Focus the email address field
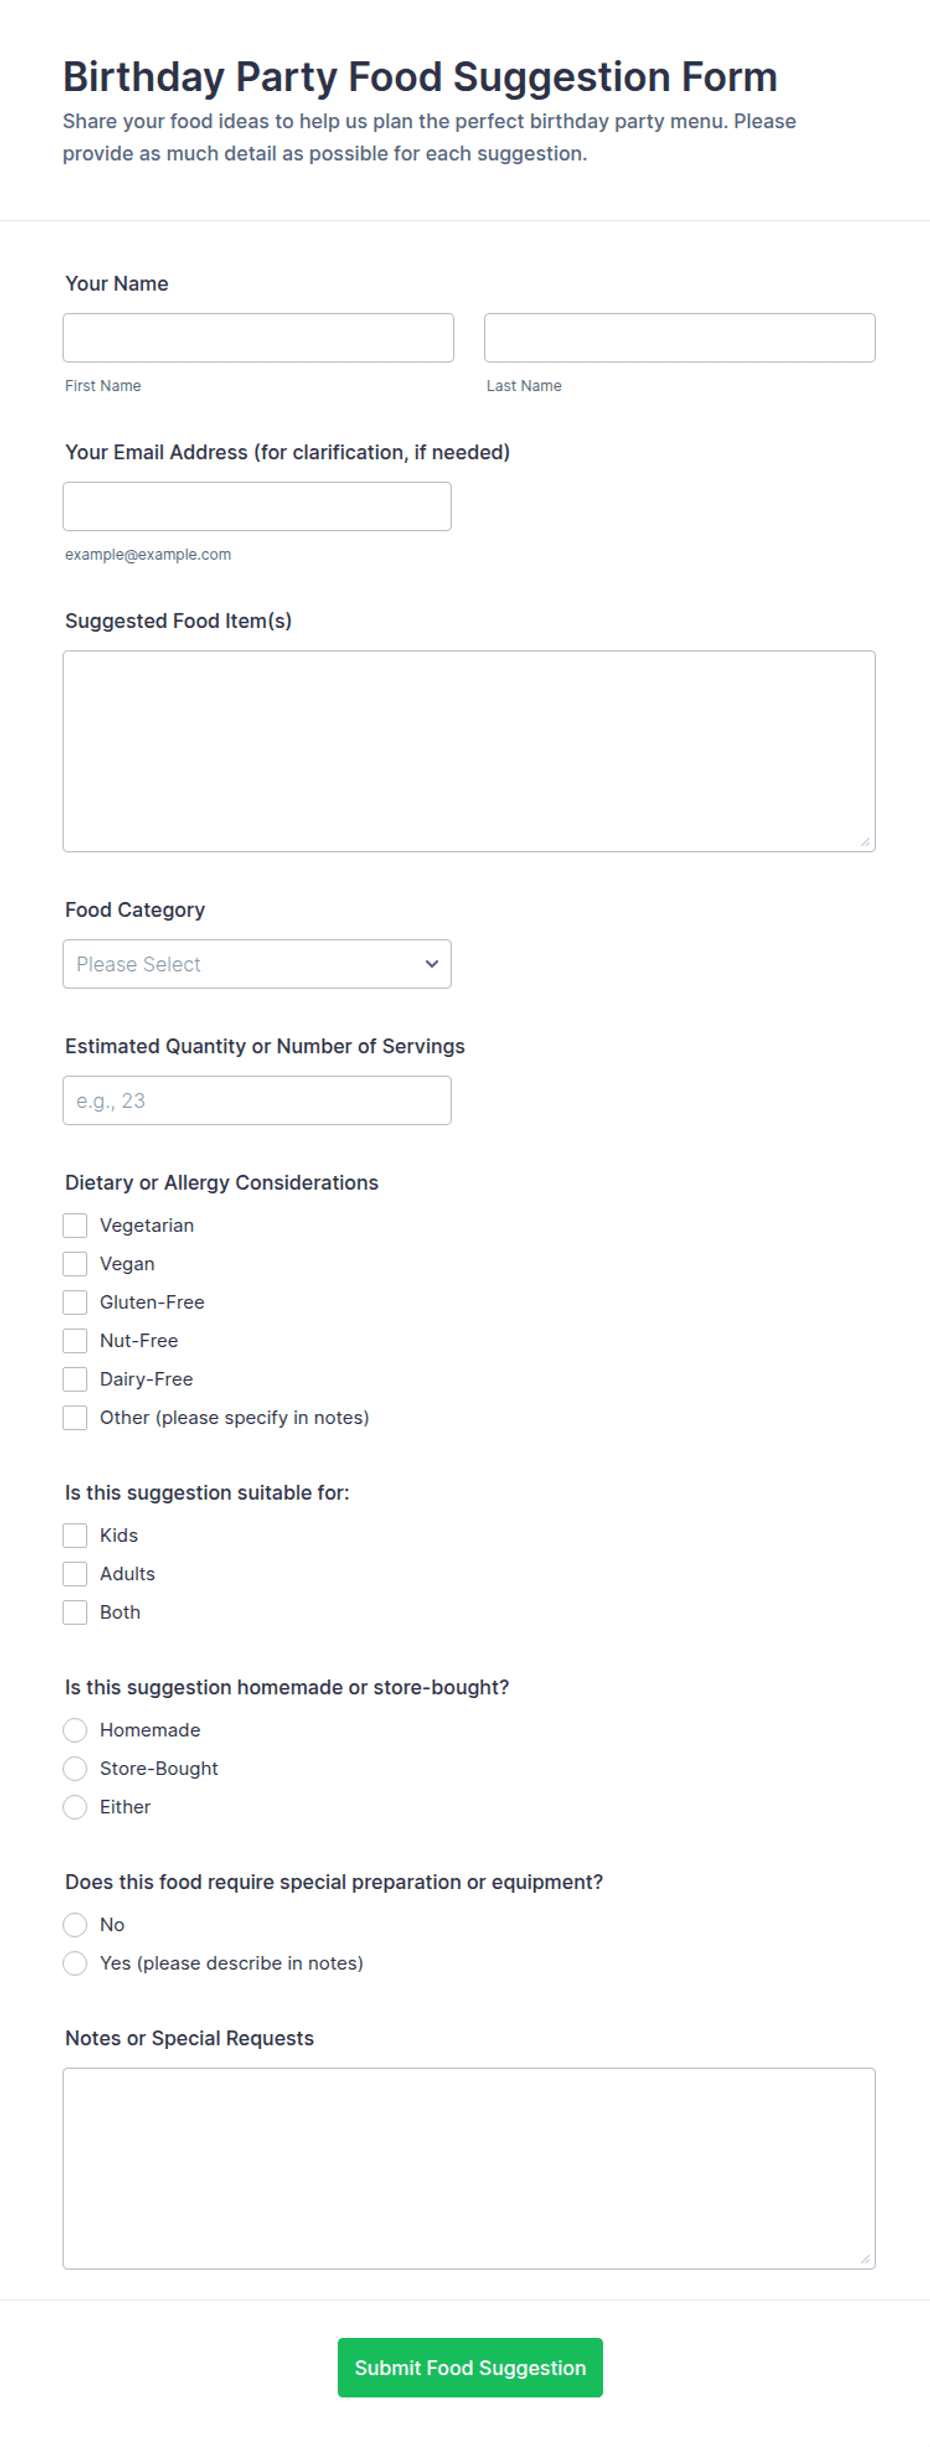 (x=257, y=506)
